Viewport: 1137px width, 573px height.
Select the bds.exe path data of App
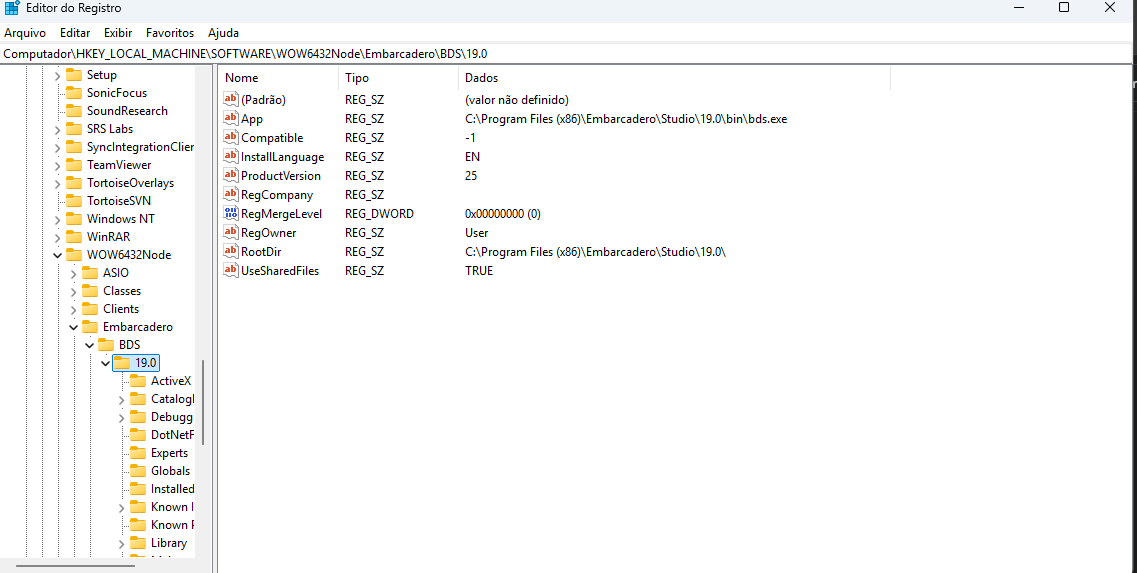(626, 119)
